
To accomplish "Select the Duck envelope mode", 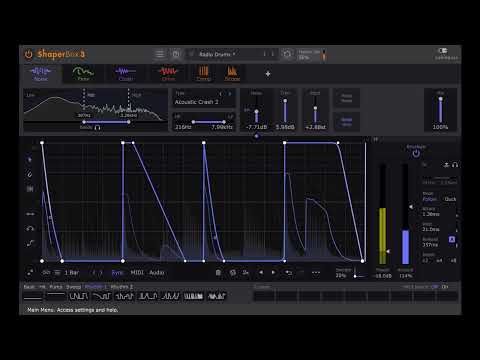I will point(450,199).
